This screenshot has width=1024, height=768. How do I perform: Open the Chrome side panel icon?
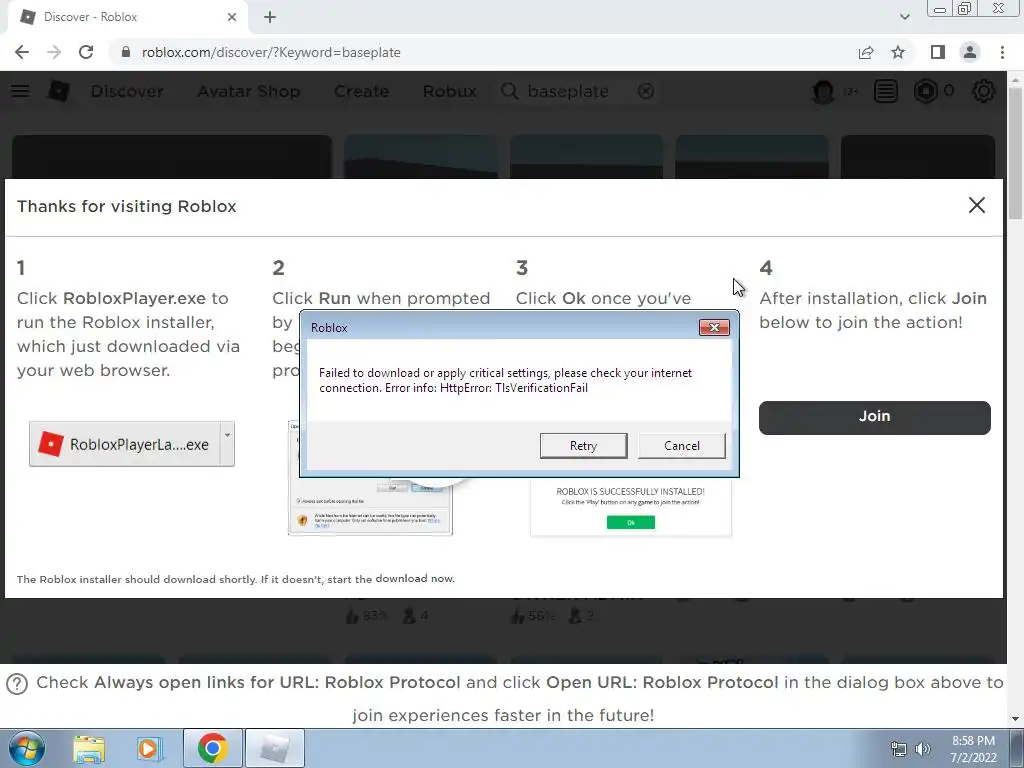point(938,52)
